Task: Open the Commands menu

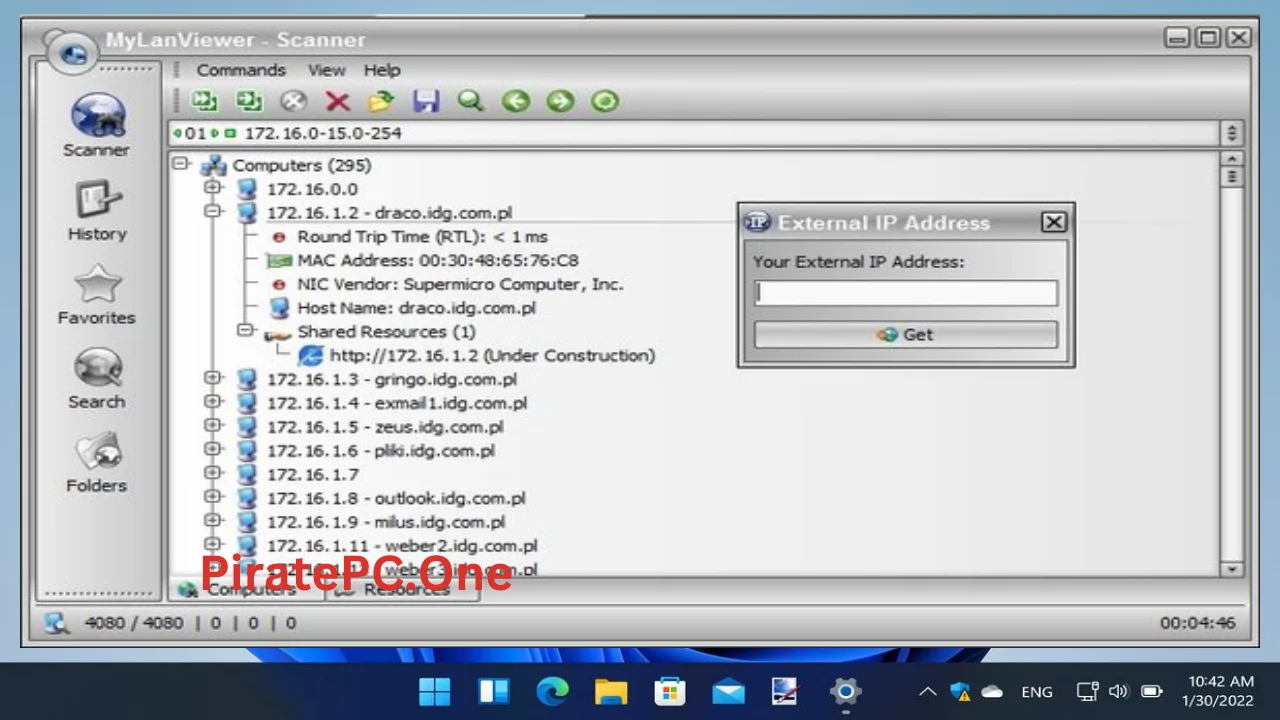Action: click(241, 70)
